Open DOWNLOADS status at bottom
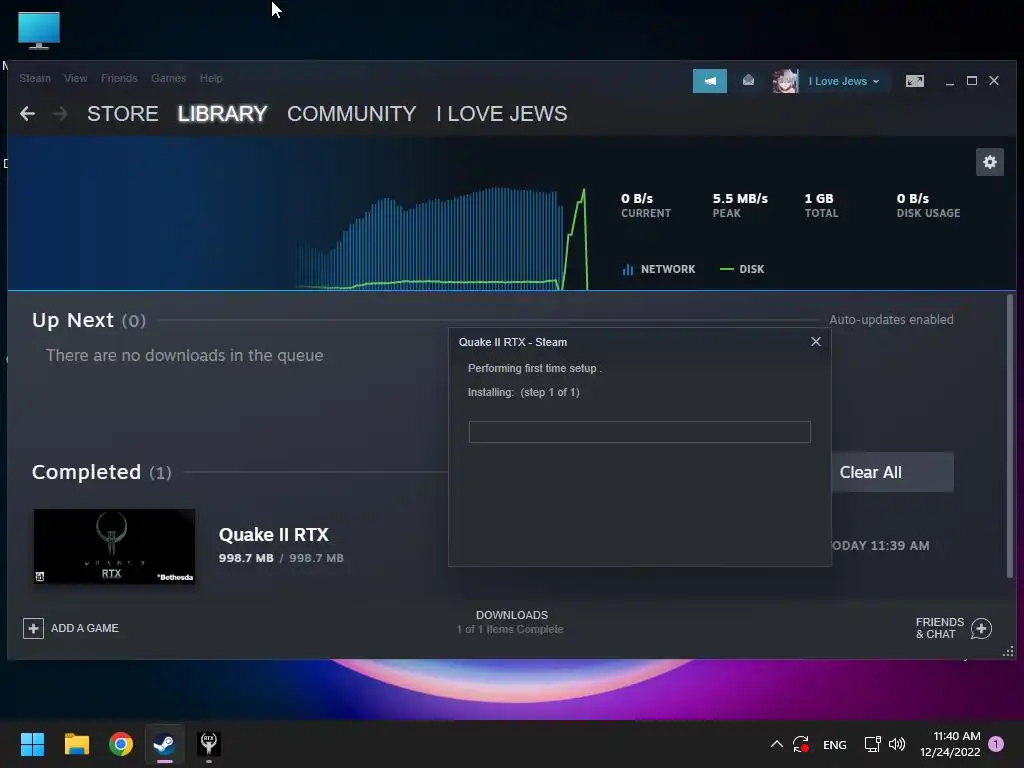Viewport: 1024px width, 768px height. pyautogui.click(x=511, y=622)
